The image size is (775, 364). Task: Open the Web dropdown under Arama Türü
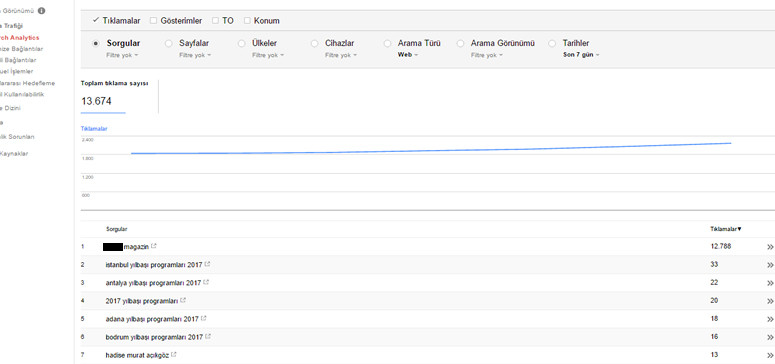[x=408, y=55]
